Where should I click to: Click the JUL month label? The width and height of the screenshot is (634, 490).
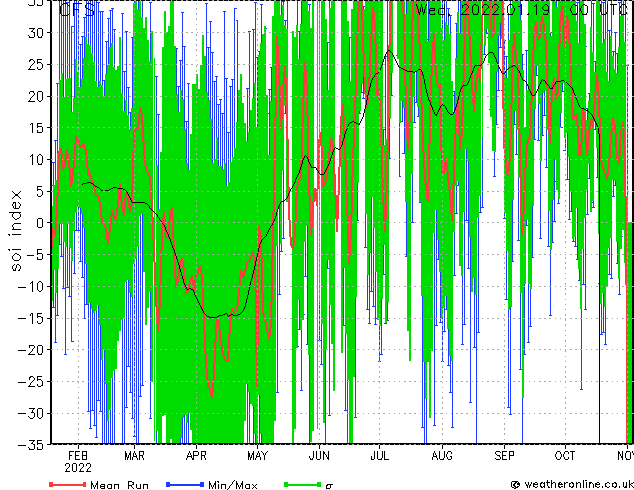tap(379, 456)
